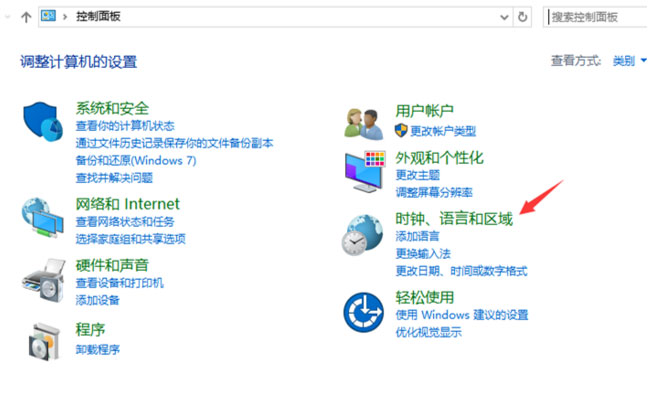Screen dimensions: 650x419
Task: Open the 系统和安全 category heading
Action: point(112,108)
